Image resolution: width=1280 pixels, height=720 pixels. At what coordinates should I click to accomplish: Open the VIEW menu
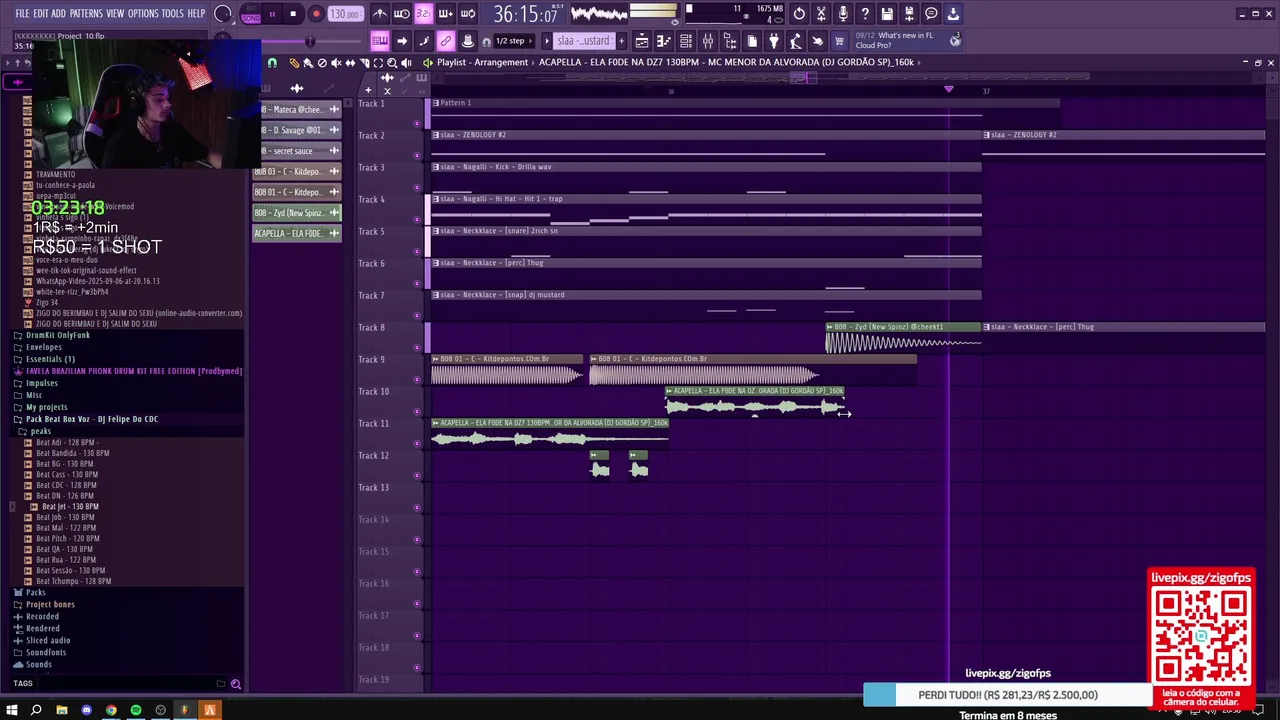[115, 14]
